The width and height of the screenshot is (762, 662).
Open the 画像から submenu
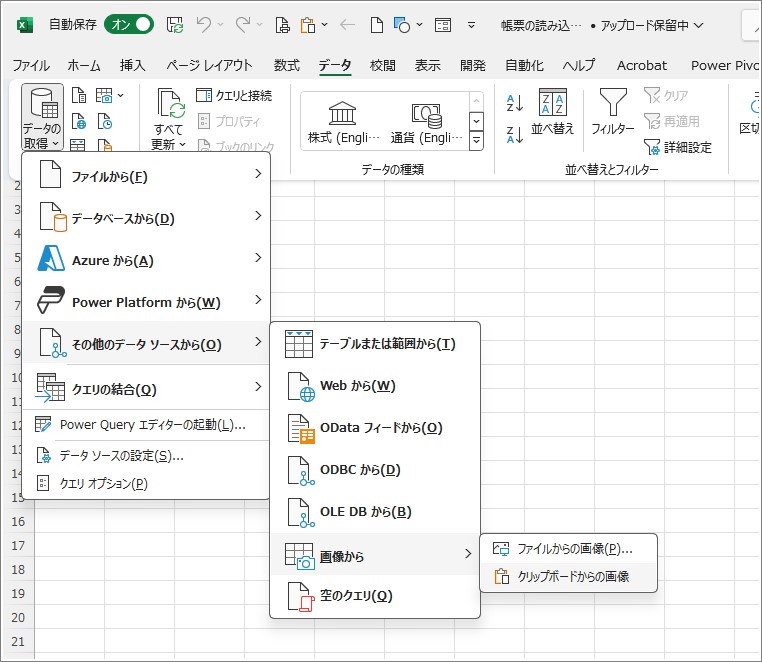coord(375,554)
